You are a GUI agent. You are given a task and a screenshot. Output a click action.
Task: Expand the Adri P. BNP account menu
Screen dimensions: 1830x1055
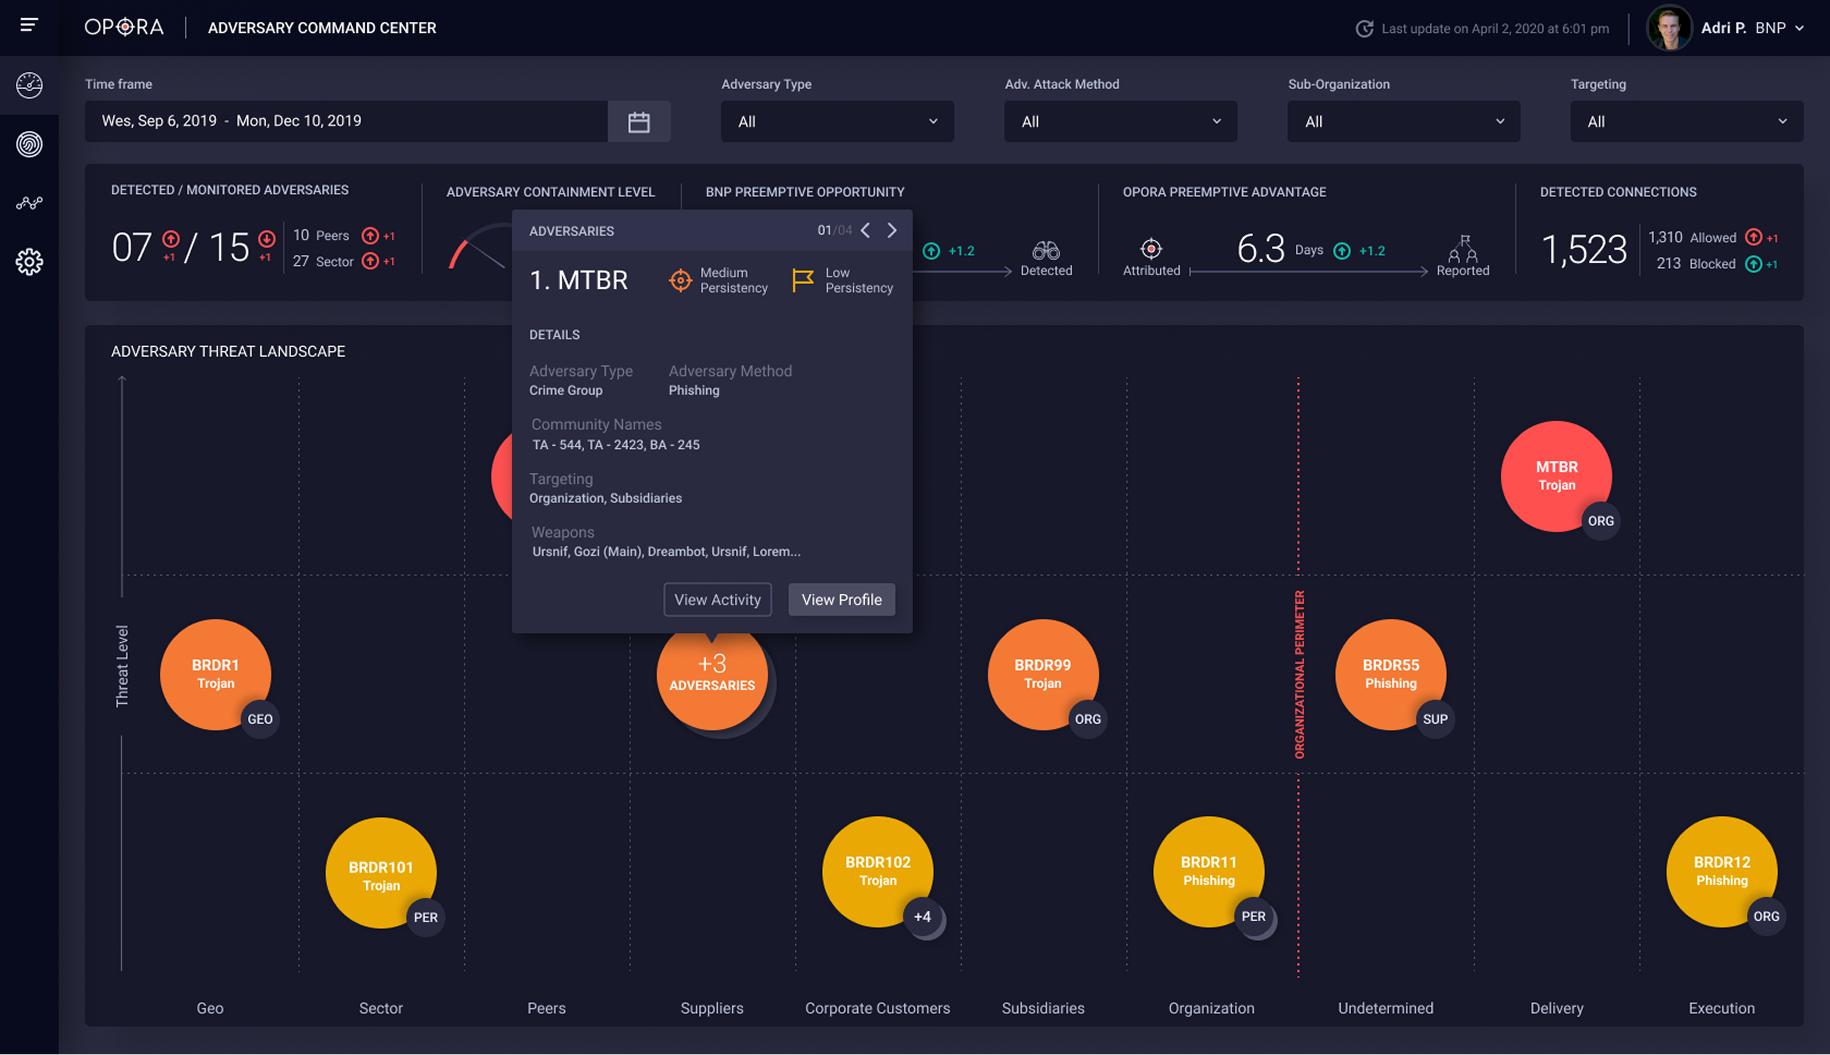tap(1799, 28)
